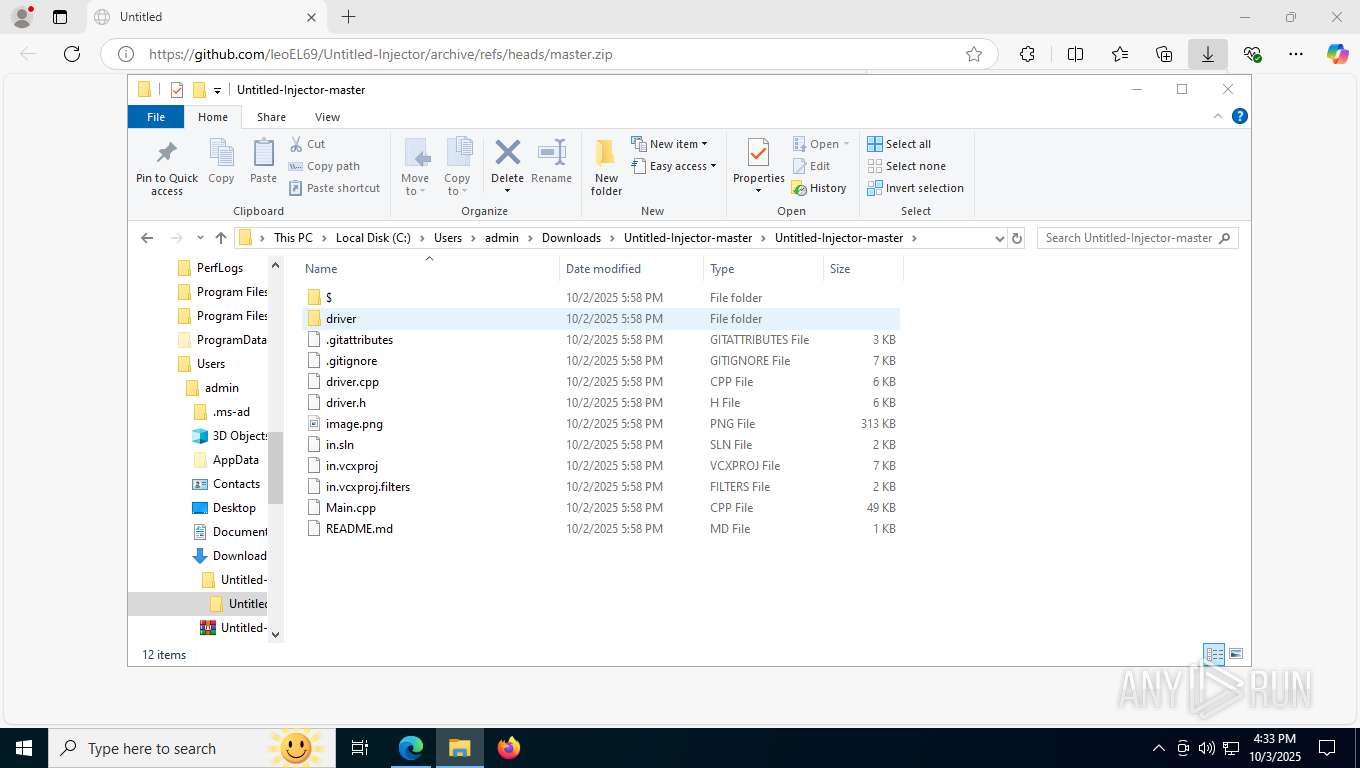Go up one folder level
The width and height of the screenshot is (1360, 768).
(x=221, y=238)
